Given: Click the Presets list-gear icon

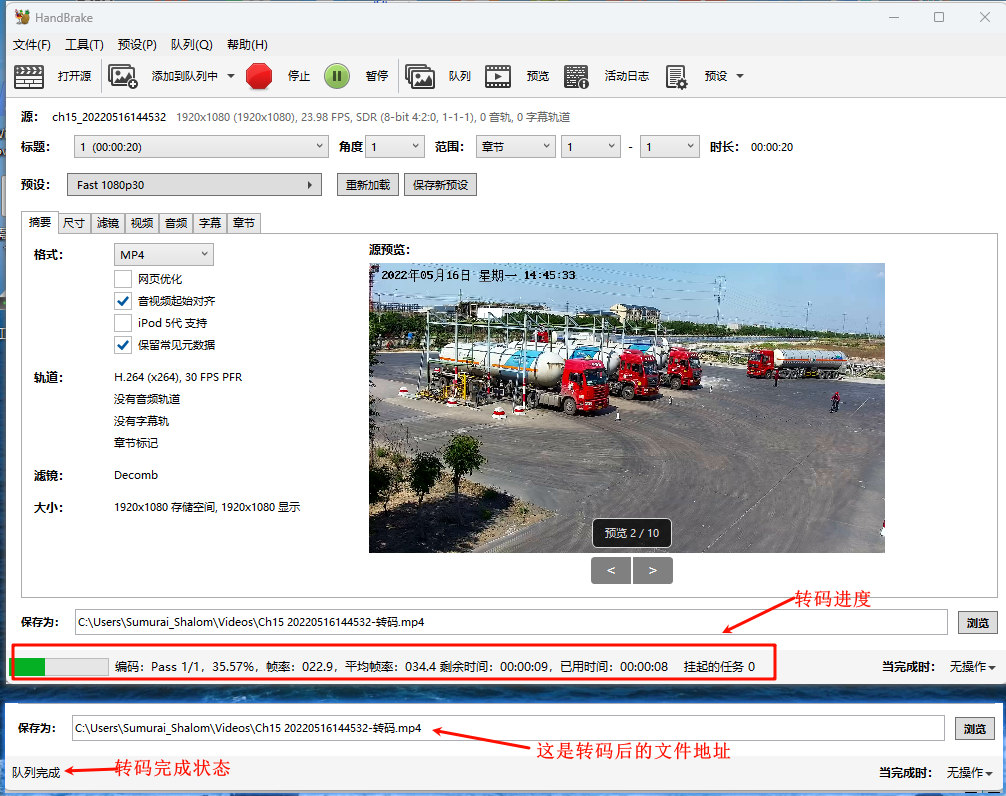Looking at the screenshot, I should 676,76.
